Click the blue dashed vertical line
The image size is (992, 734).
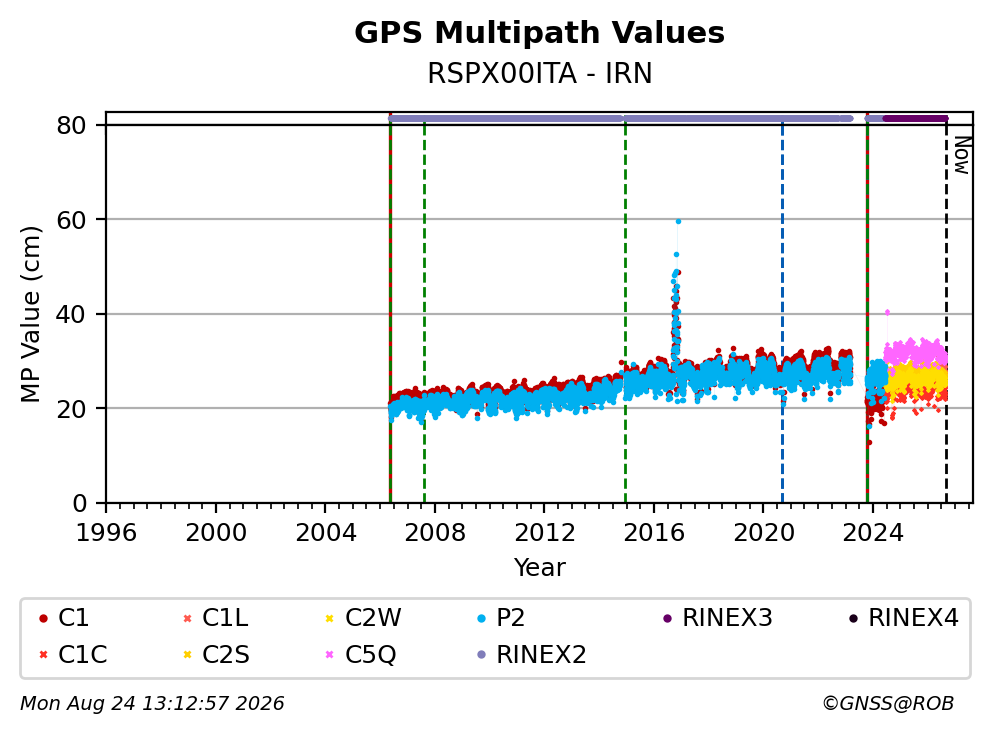pyautogui.click(x=783, y=310)
